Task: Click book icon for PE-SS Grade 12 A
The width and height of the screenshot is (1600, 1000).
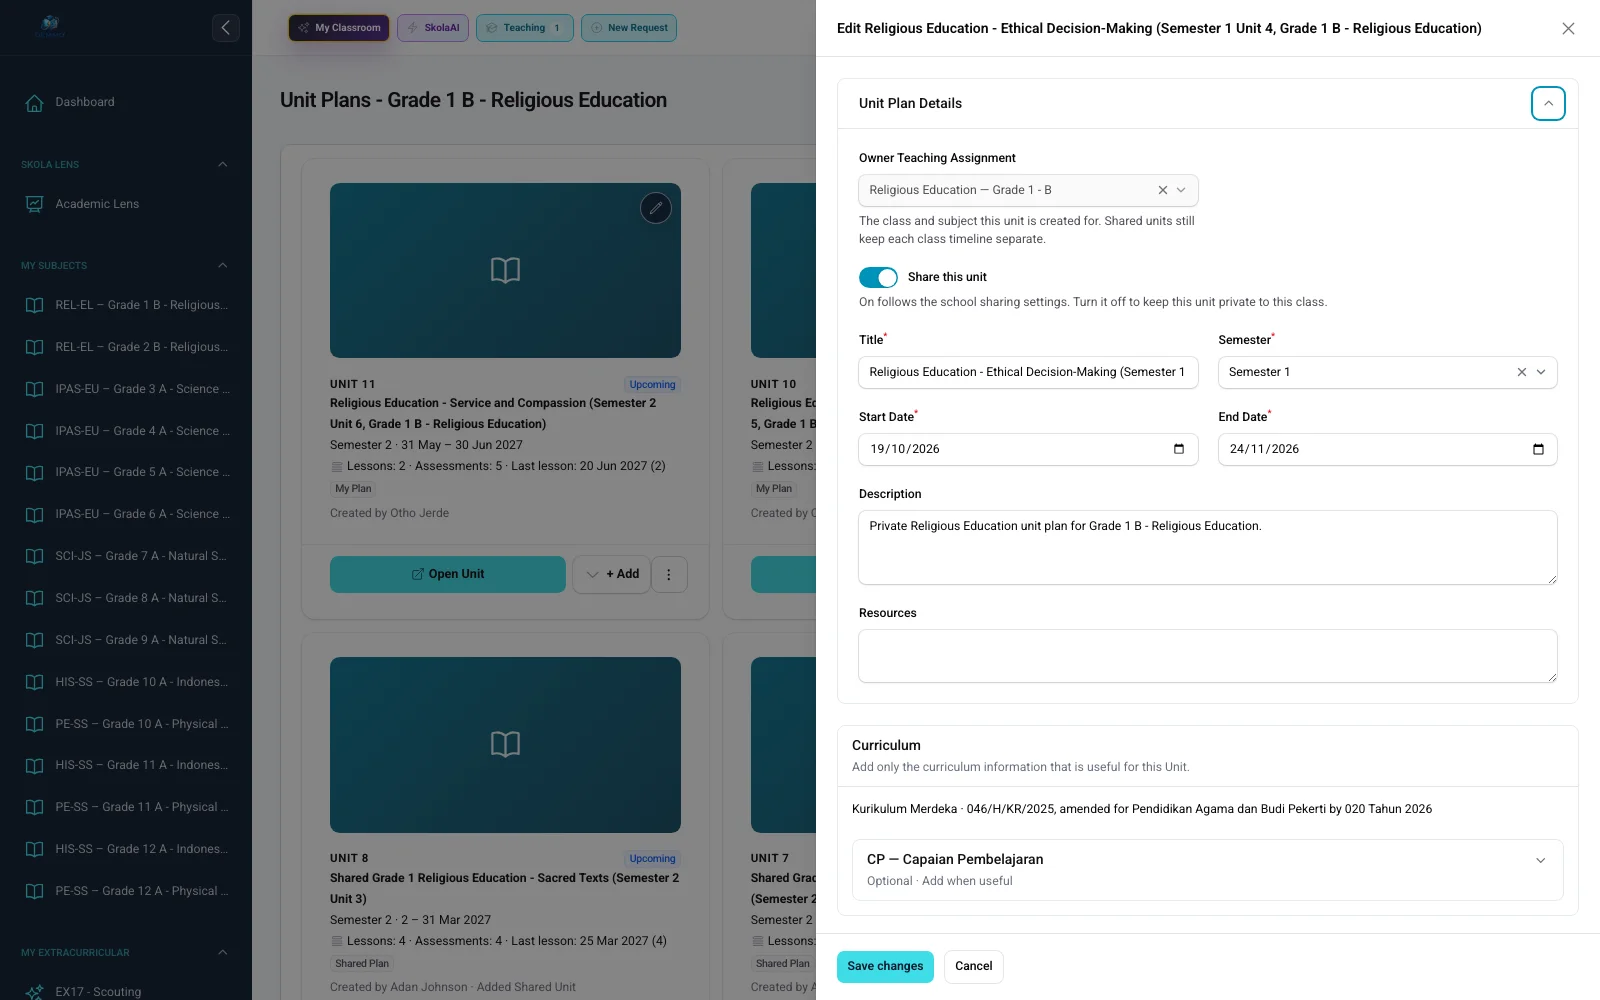Action: click(34, 891)
